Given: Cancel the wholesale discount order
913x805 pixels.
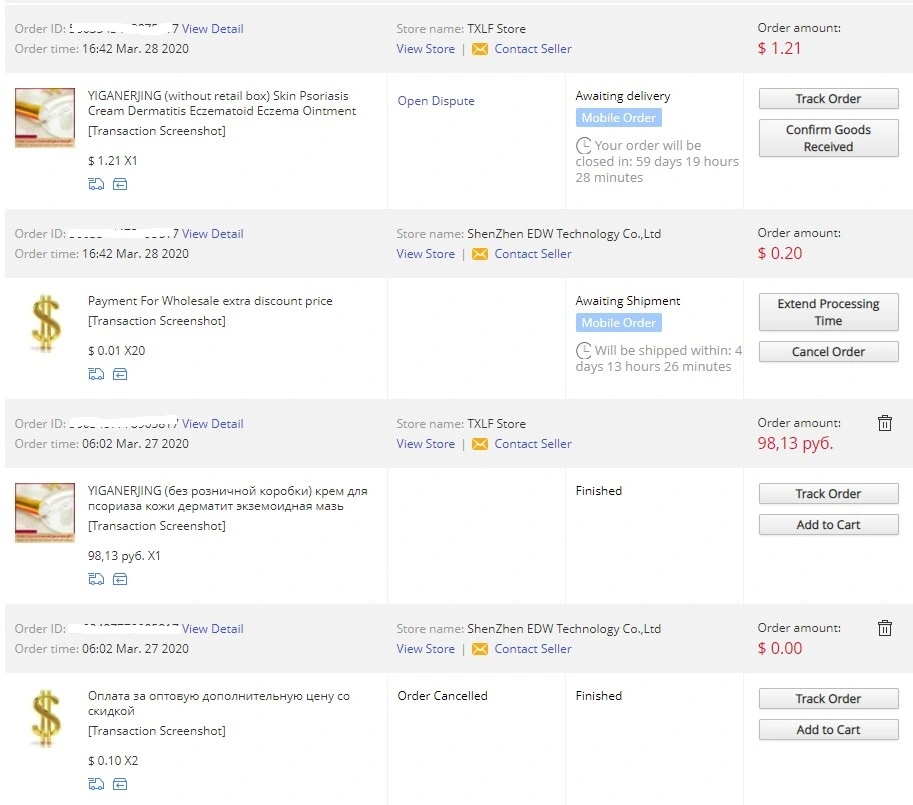Looking at the screenshot, I should [x=828, y=352].
